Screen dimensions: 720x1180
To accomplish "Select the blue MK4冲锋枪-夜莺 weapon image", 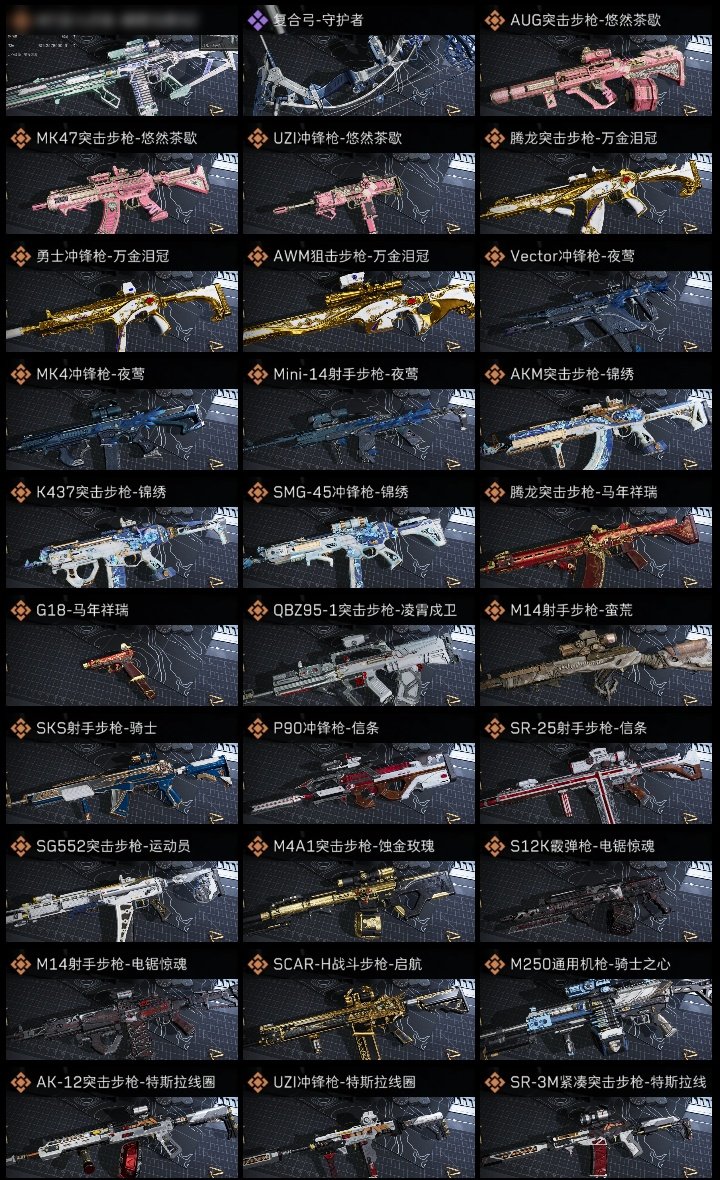I will (122, 430).
